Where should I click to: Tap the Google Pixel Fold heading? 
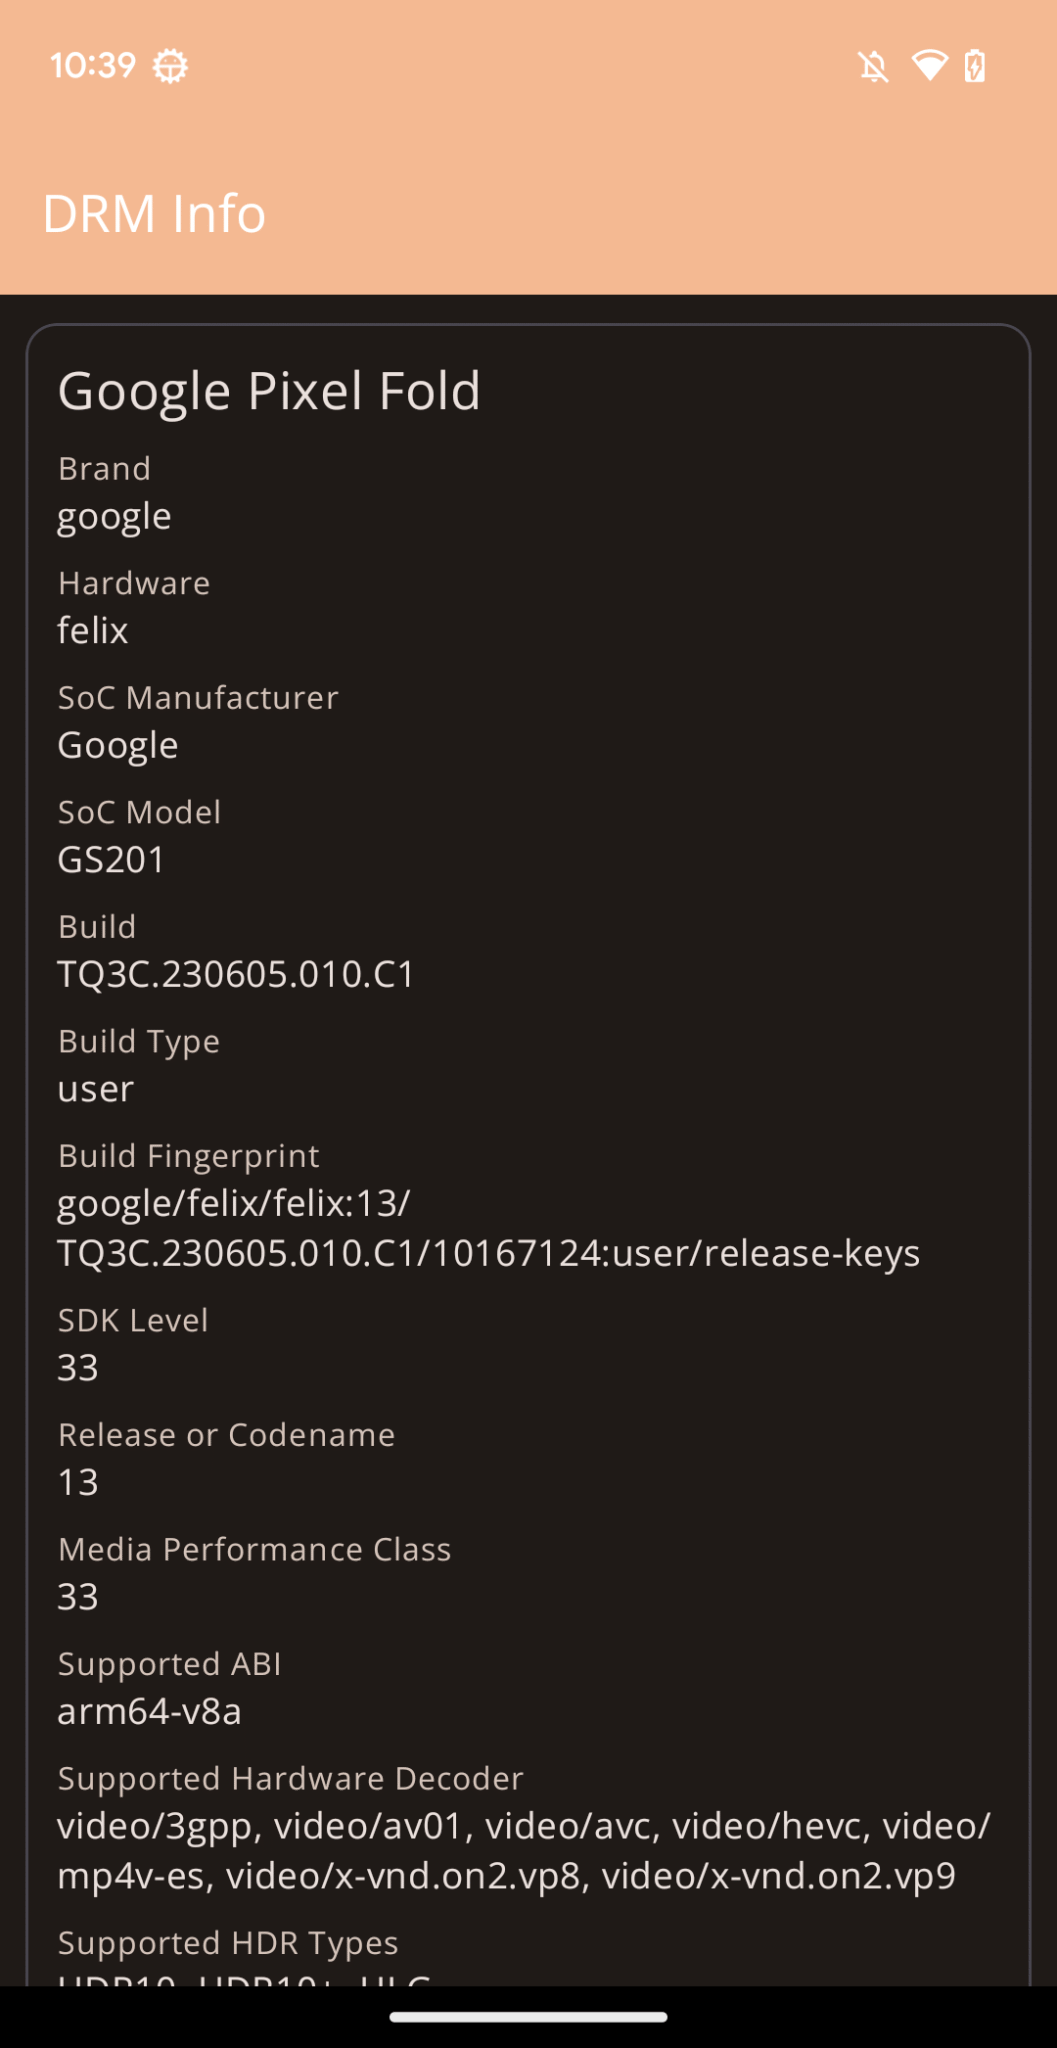click(x=270, y=390)
